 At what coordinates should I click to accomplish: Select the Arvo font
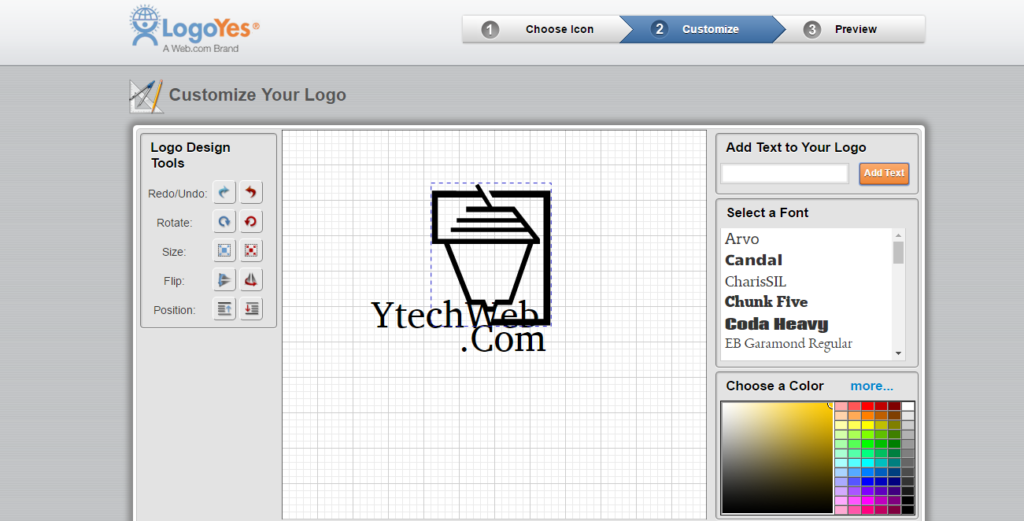click(742, 239)
